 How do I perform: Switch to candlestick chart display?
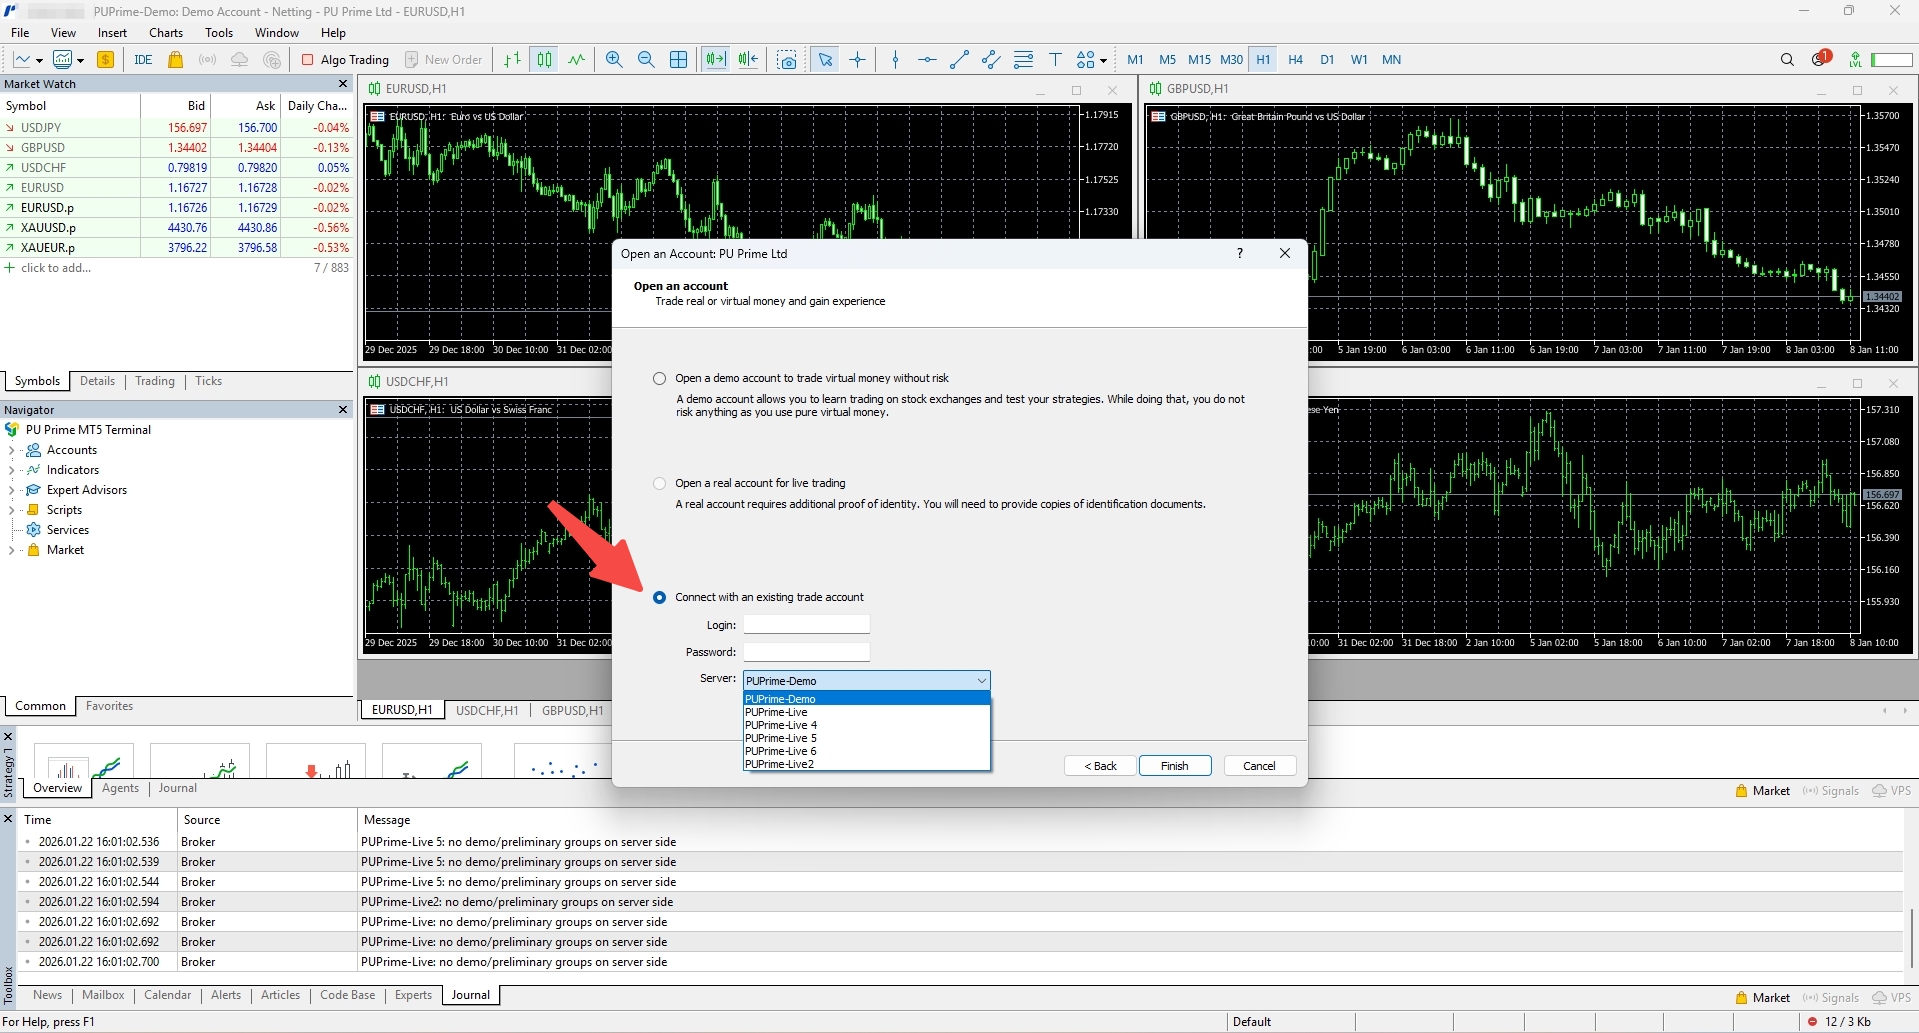click(x=544, y=60)
